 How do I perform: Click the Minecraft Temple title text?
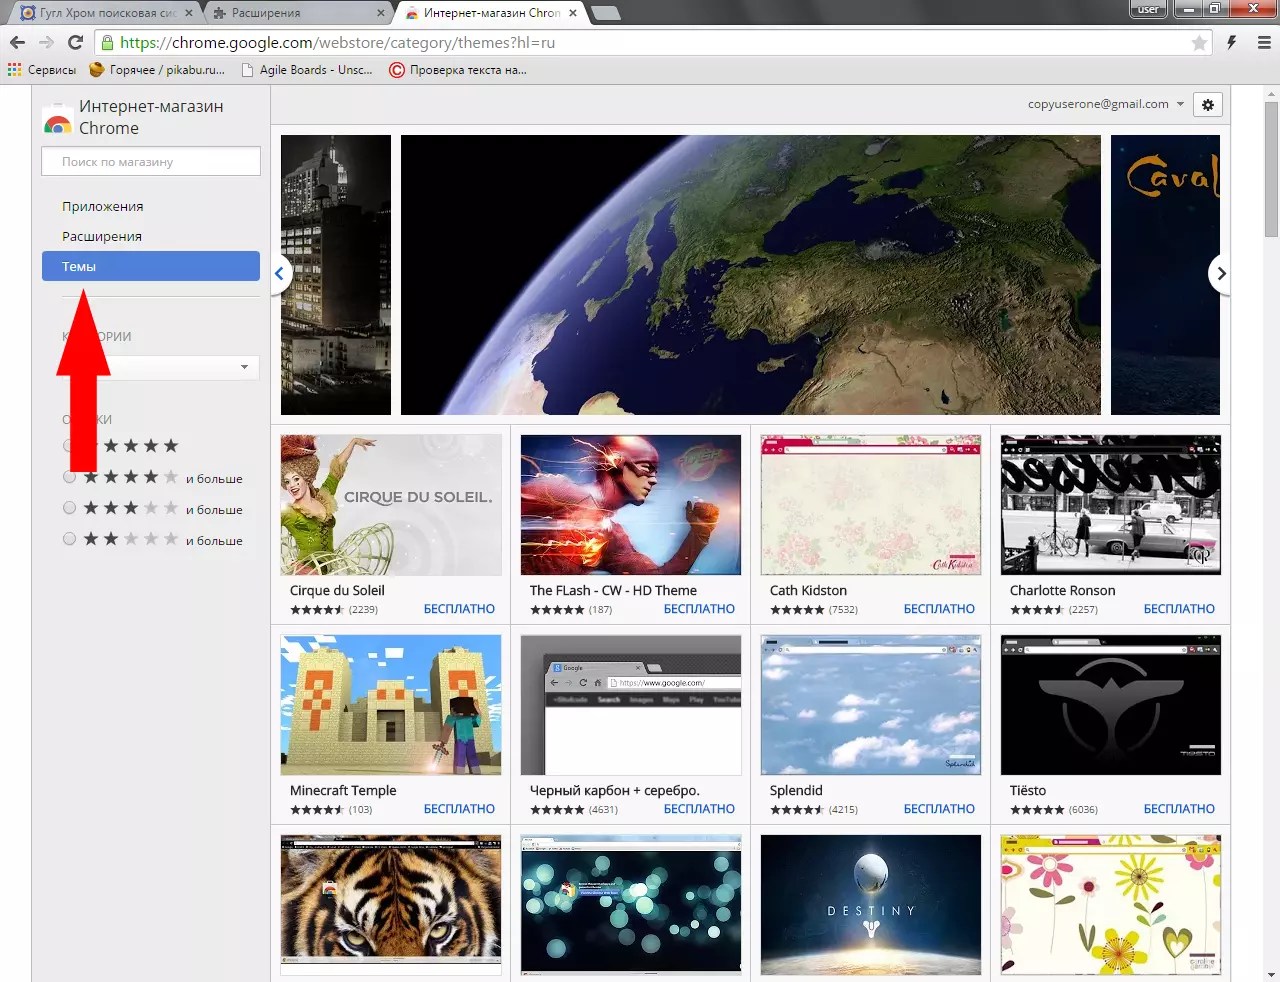343,790
